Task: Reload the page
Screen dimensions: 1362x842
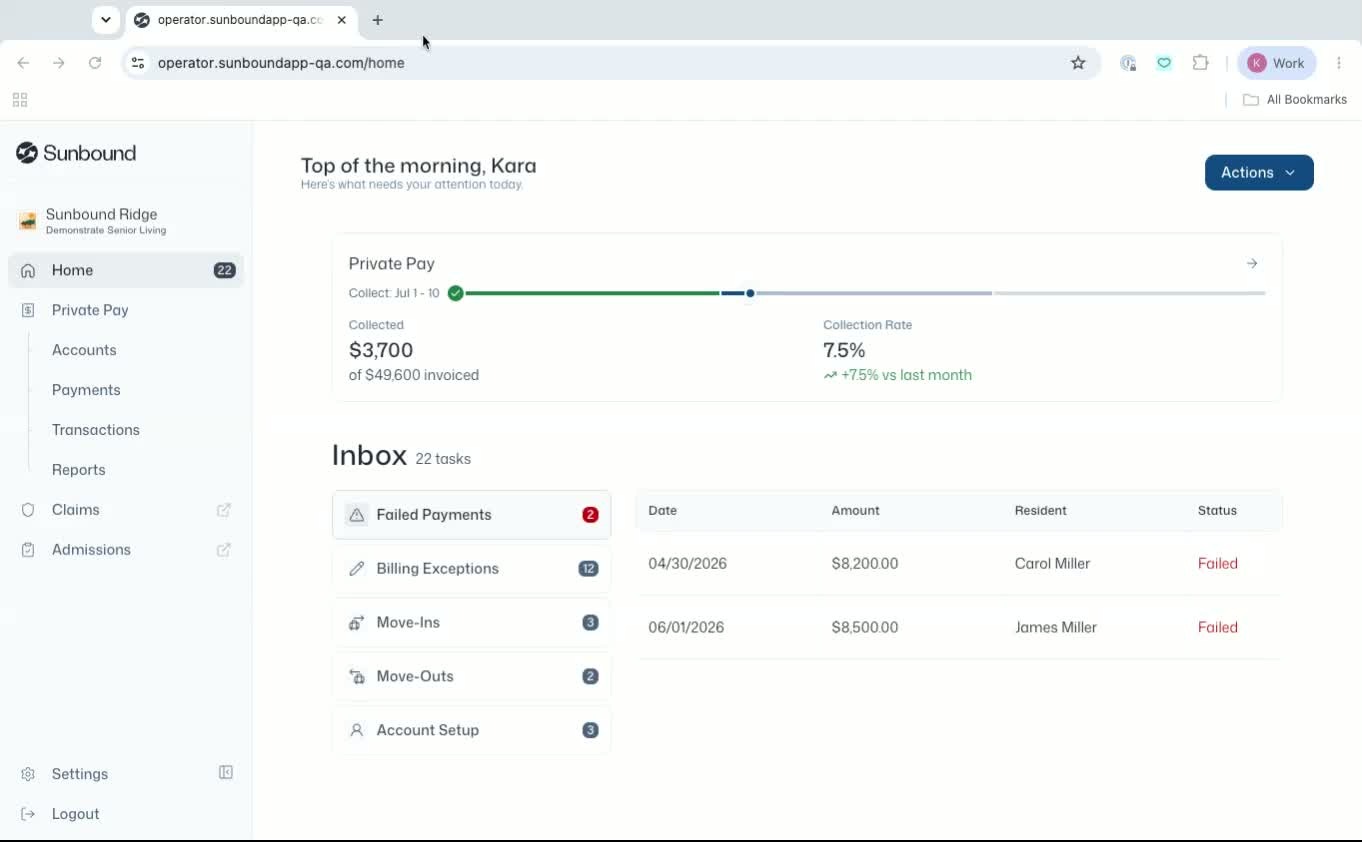Action: point(95,63)
